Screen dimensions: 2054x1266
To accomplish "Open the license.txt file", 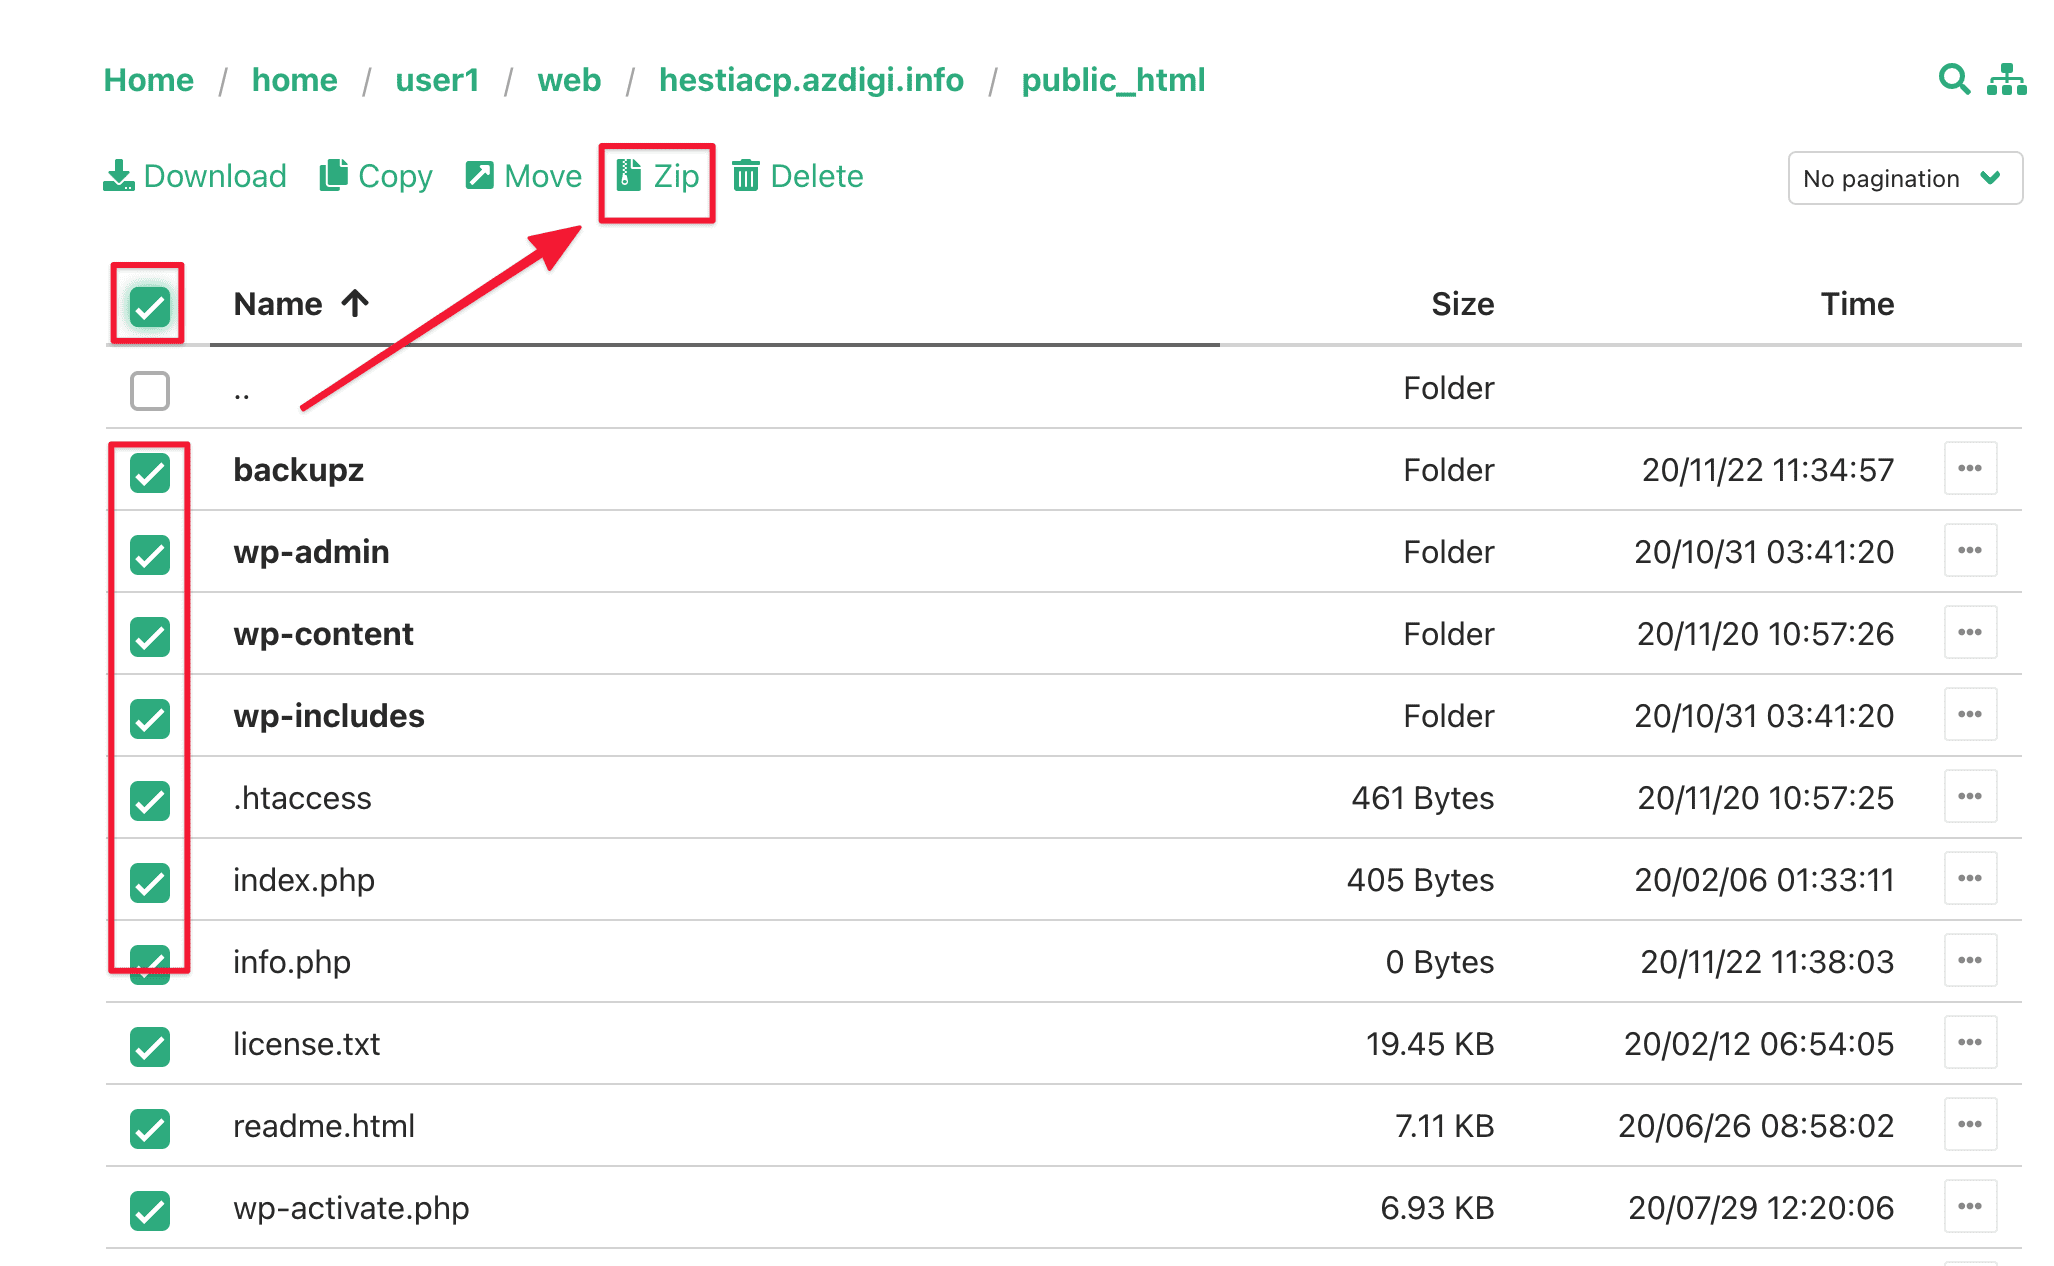I will tap(306, 1044).
